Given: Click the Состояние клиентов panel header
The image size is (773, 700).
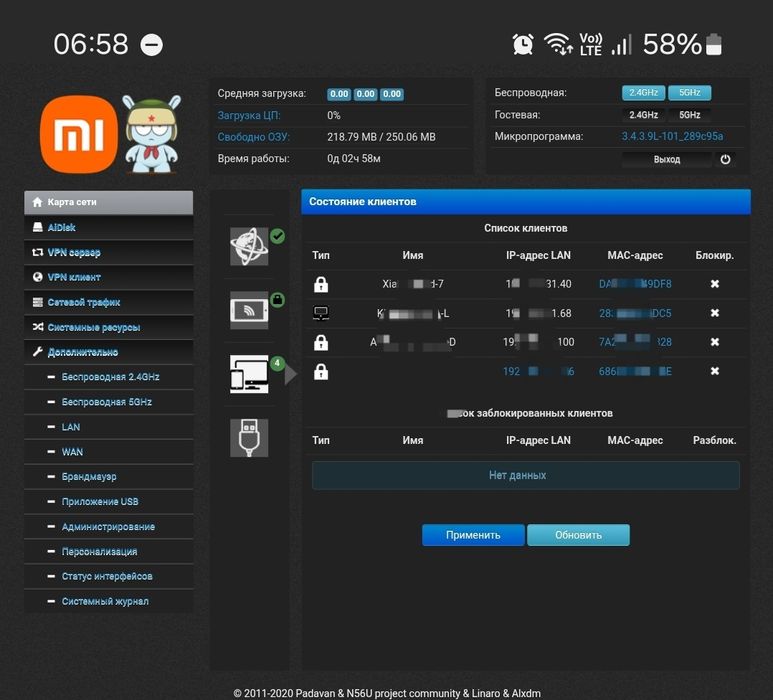Looking at the screenshot, I should (x=526, y=202).
